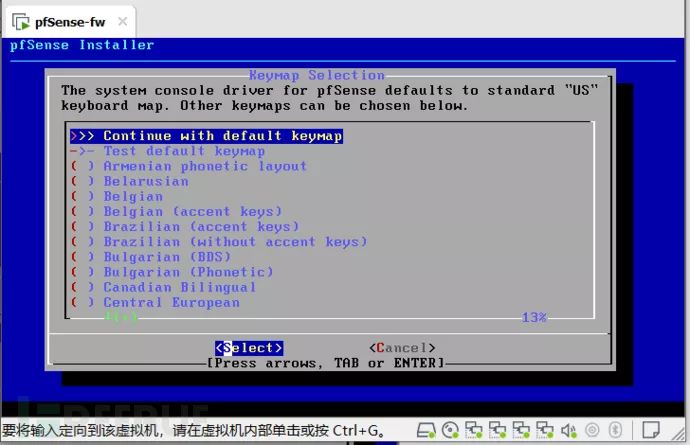The width and height of the screenshot is (690, 445).
Task: Select Armenian phonetic layout keymap option
Action: point(188,166)
